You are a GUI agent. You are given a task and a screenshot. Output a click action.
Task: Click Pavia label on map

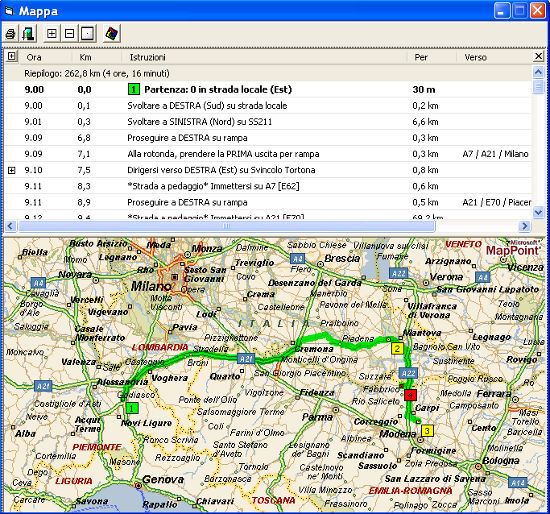(185, 327)
